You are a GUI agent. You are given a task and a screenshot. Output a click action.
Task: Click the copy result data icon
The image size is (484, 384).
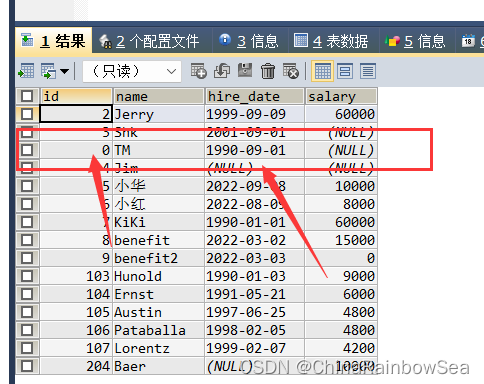pyautogui.click(x=48, y=71)
